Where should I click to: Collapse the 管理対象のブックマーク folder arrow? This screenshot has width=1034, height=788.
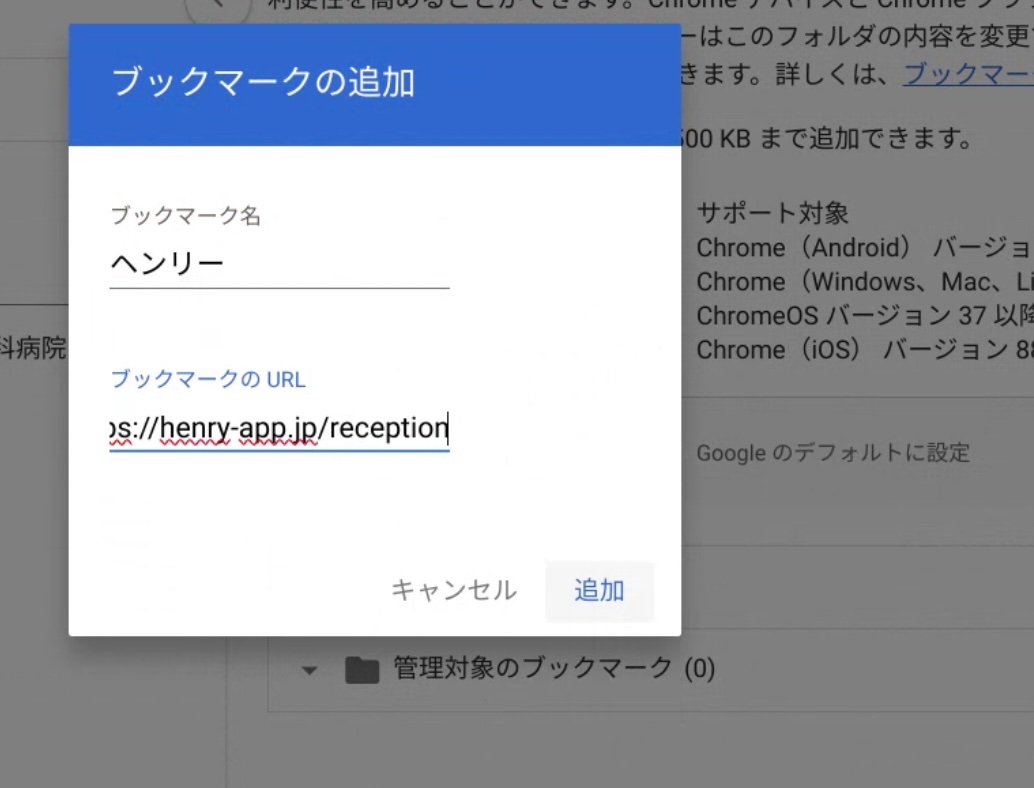click(x=309, y=671)
